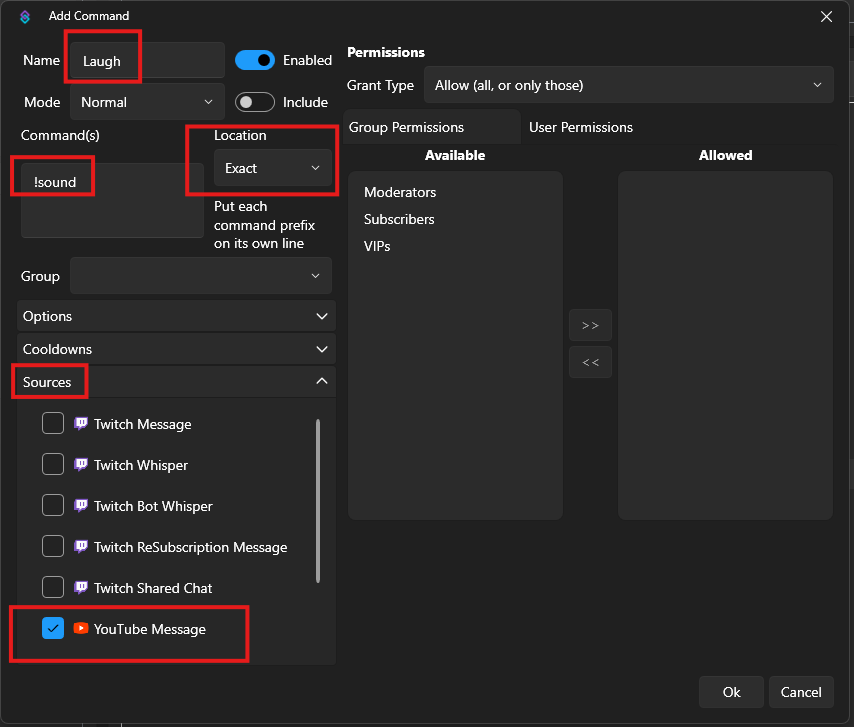Click the Twitch icon beside ReSubscription Message
The image size is (854, 727).
pos(81,547)
